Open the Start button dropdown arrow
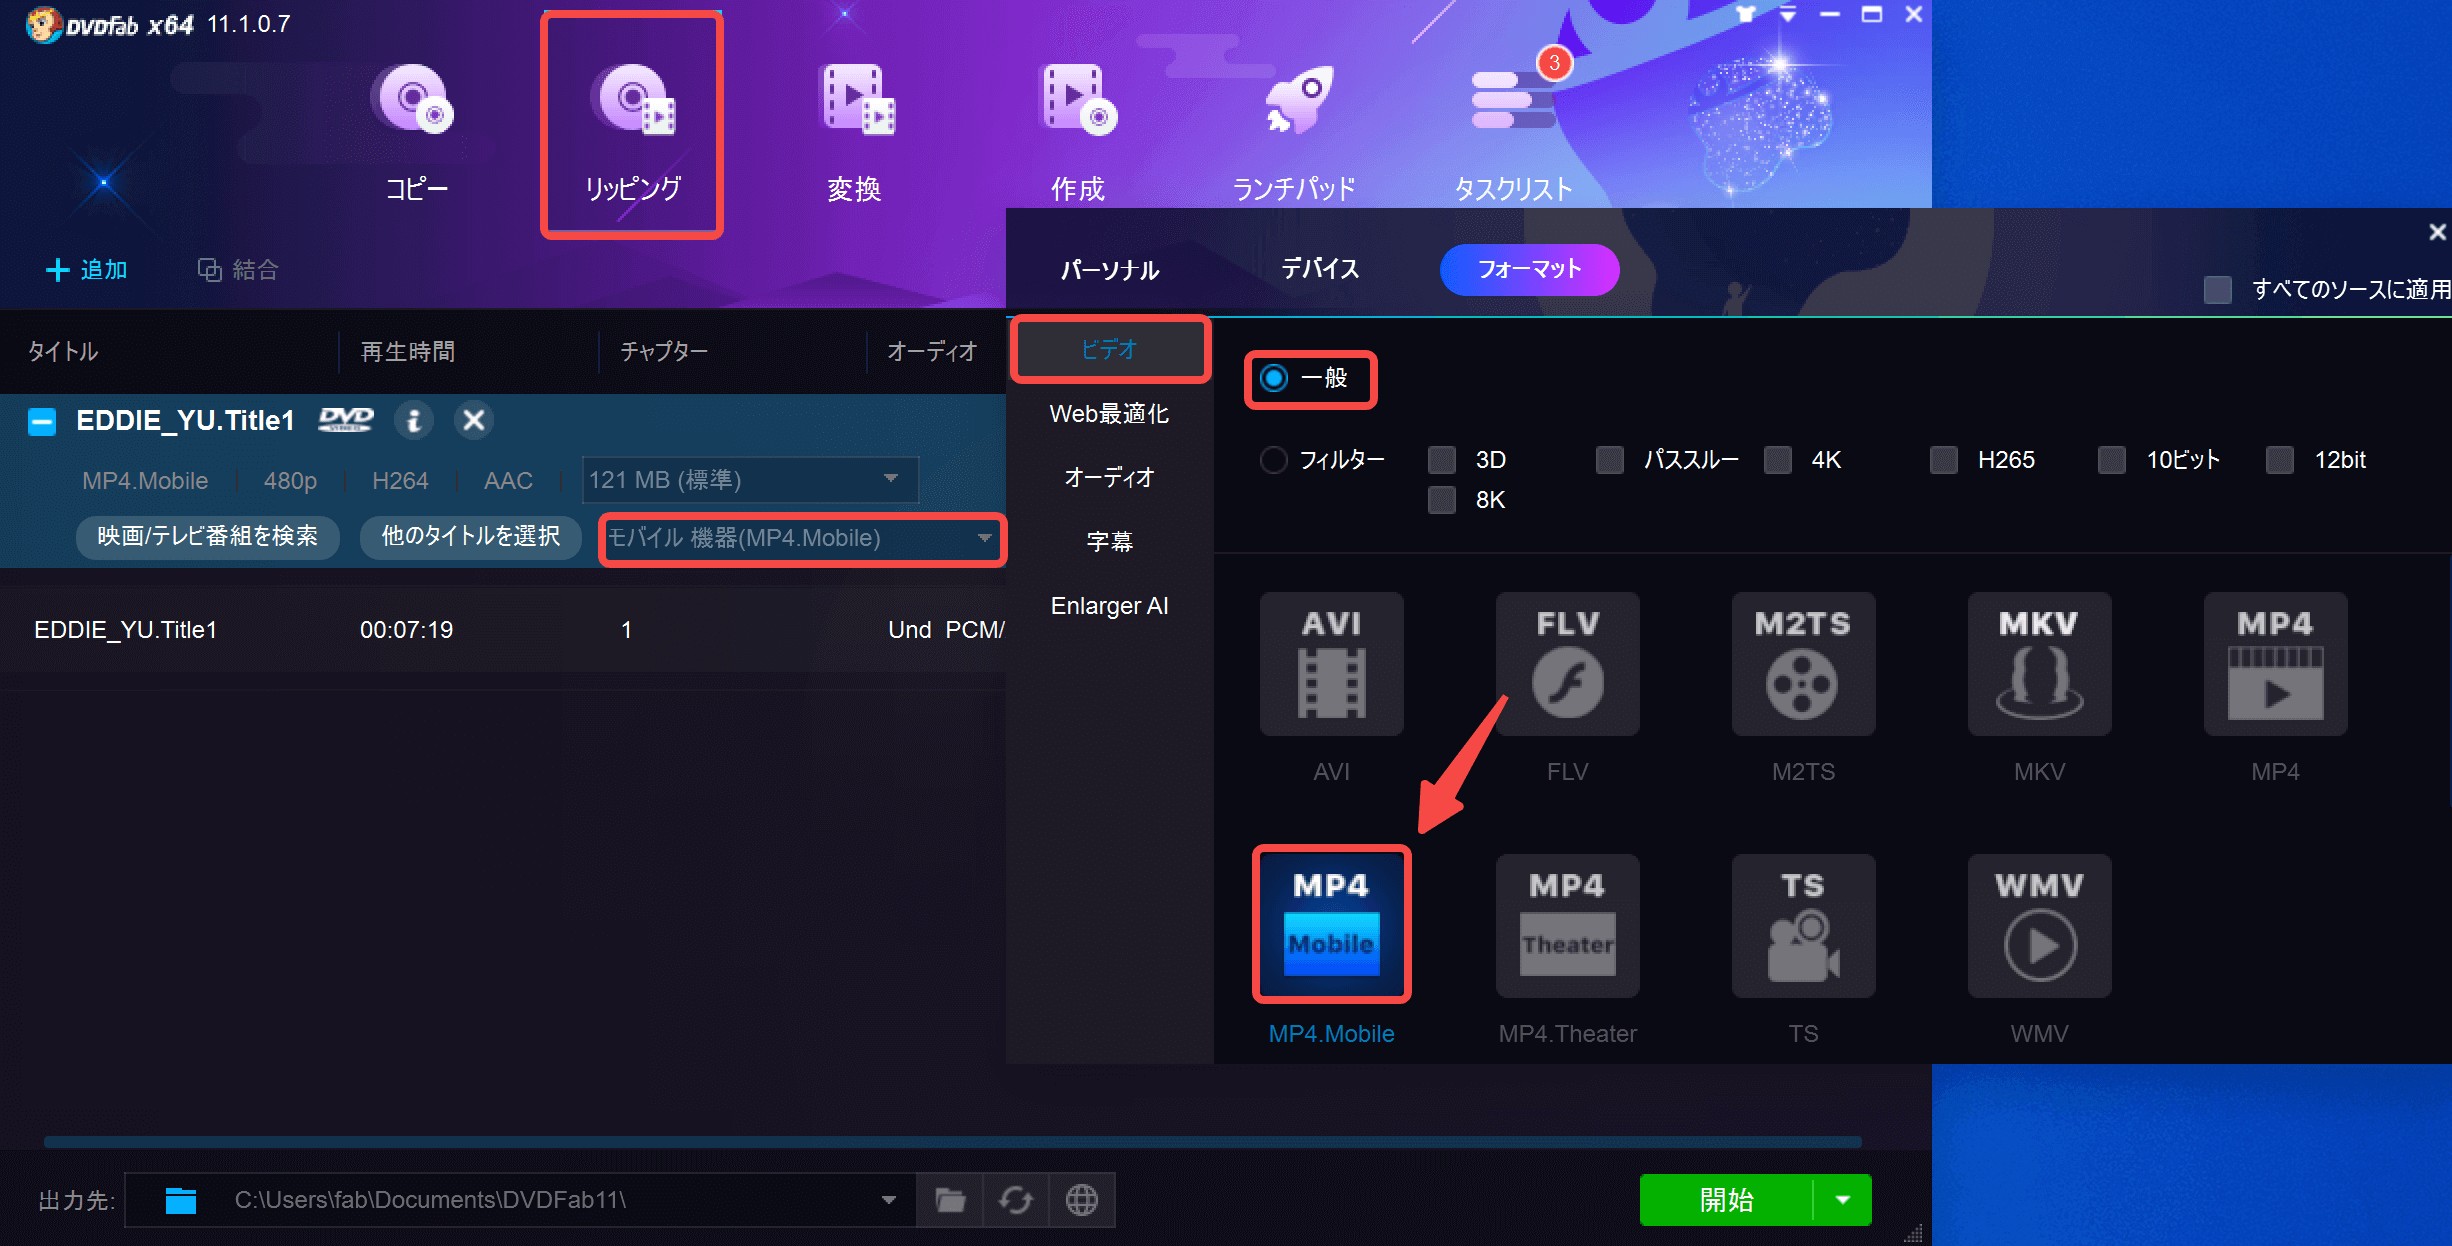The image size is (2452, 1246). tap(1843, 1200)
